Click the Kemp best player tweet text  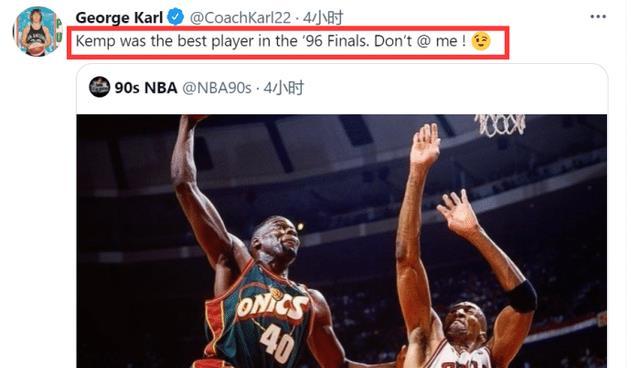(x=271, y=41)
